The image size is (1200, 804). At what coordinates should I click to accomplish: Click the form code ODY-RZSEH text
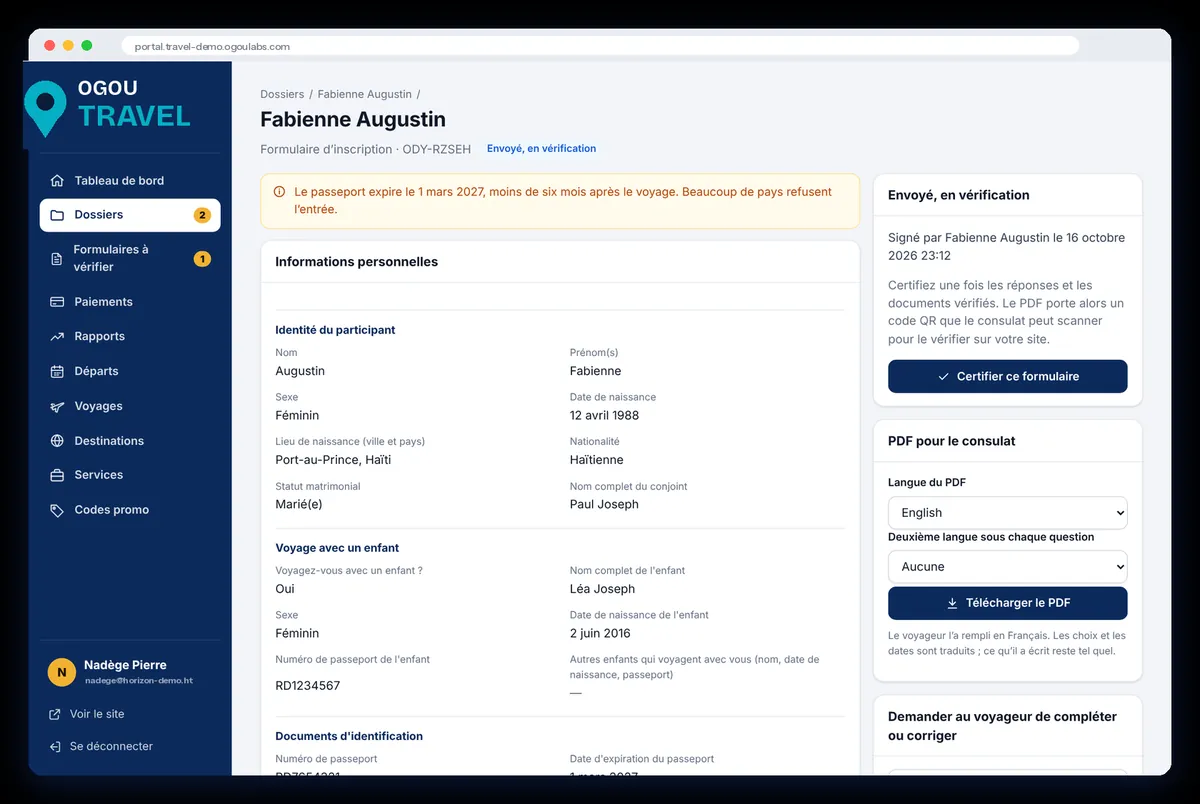point(436,149)
